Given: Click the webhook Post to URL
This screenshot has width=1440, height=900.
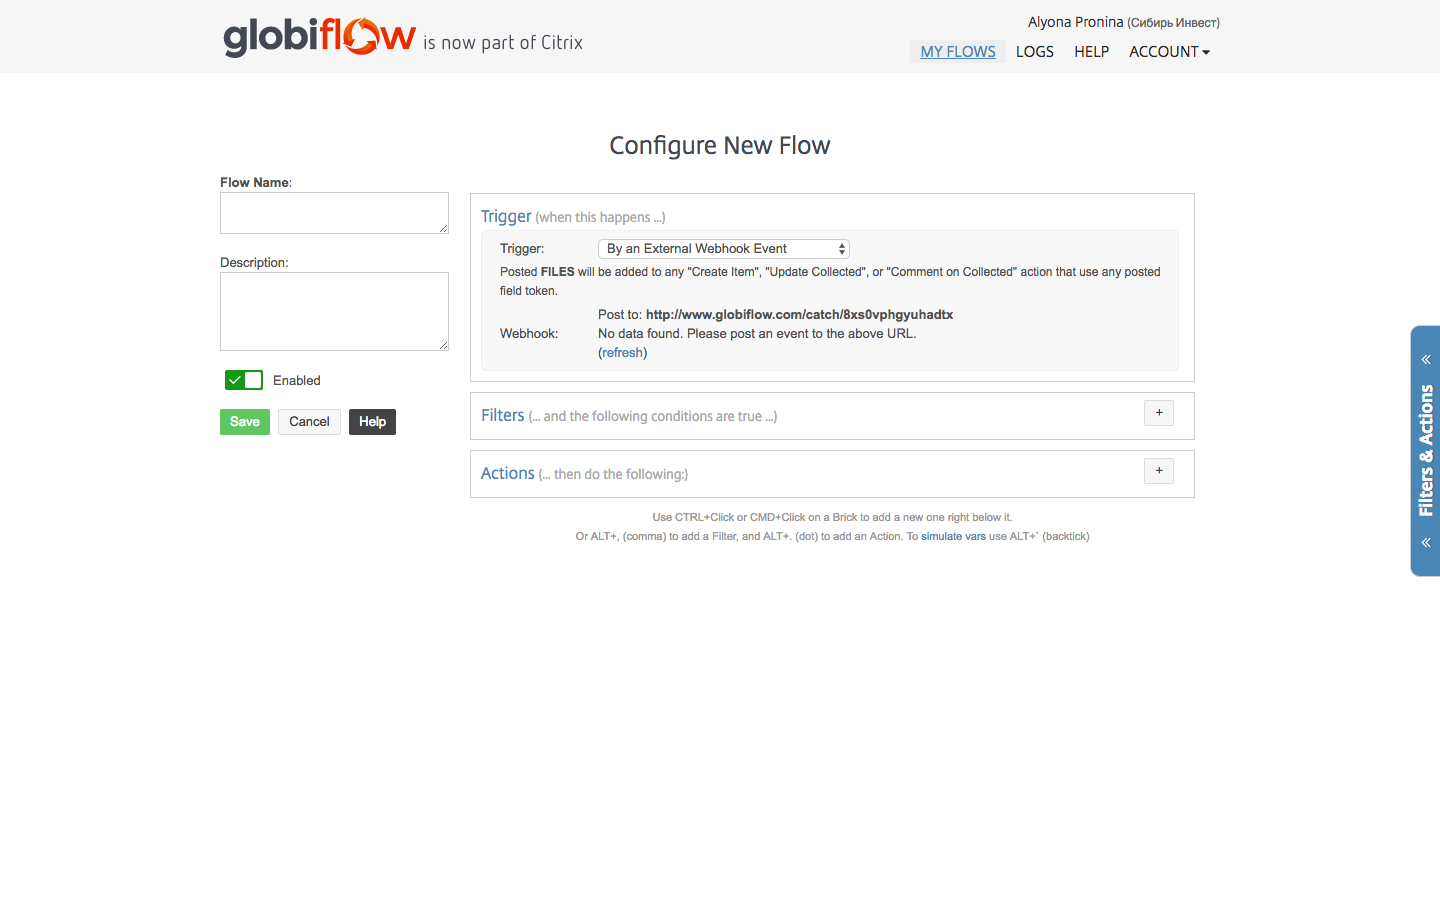Looking at the screenshot, I should pyautogui.click(x=798, y=314).
